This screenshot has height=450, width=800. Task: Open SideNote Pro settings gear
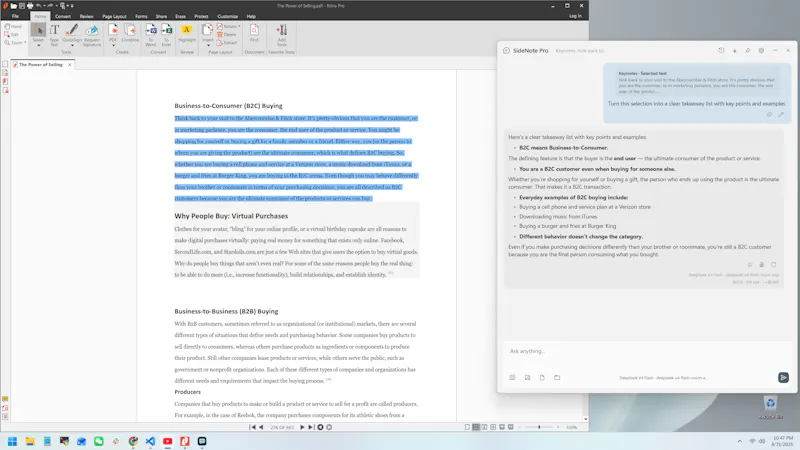pos(761,51)
